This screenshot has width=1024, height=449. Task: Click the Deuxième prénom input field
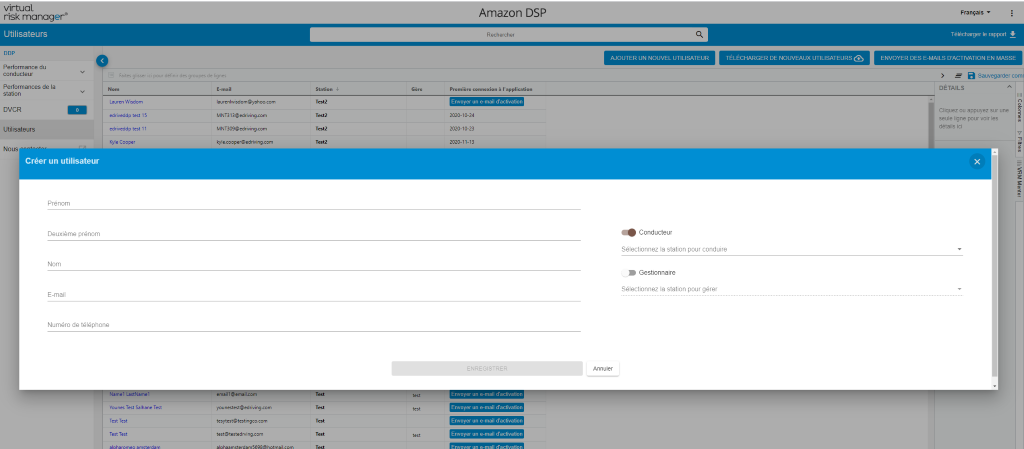(314, 234)
